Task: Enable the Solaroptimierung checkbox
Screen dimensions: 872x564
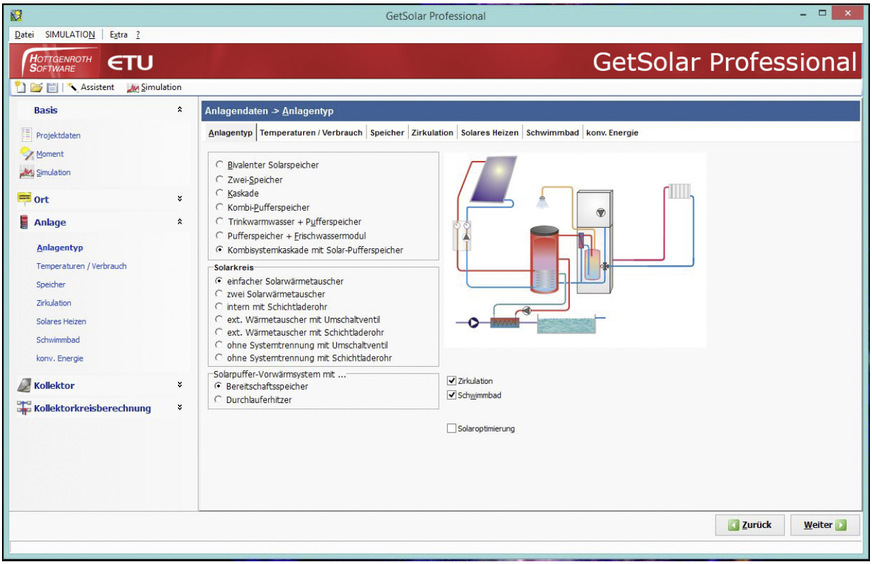Action: pos(452,429)
